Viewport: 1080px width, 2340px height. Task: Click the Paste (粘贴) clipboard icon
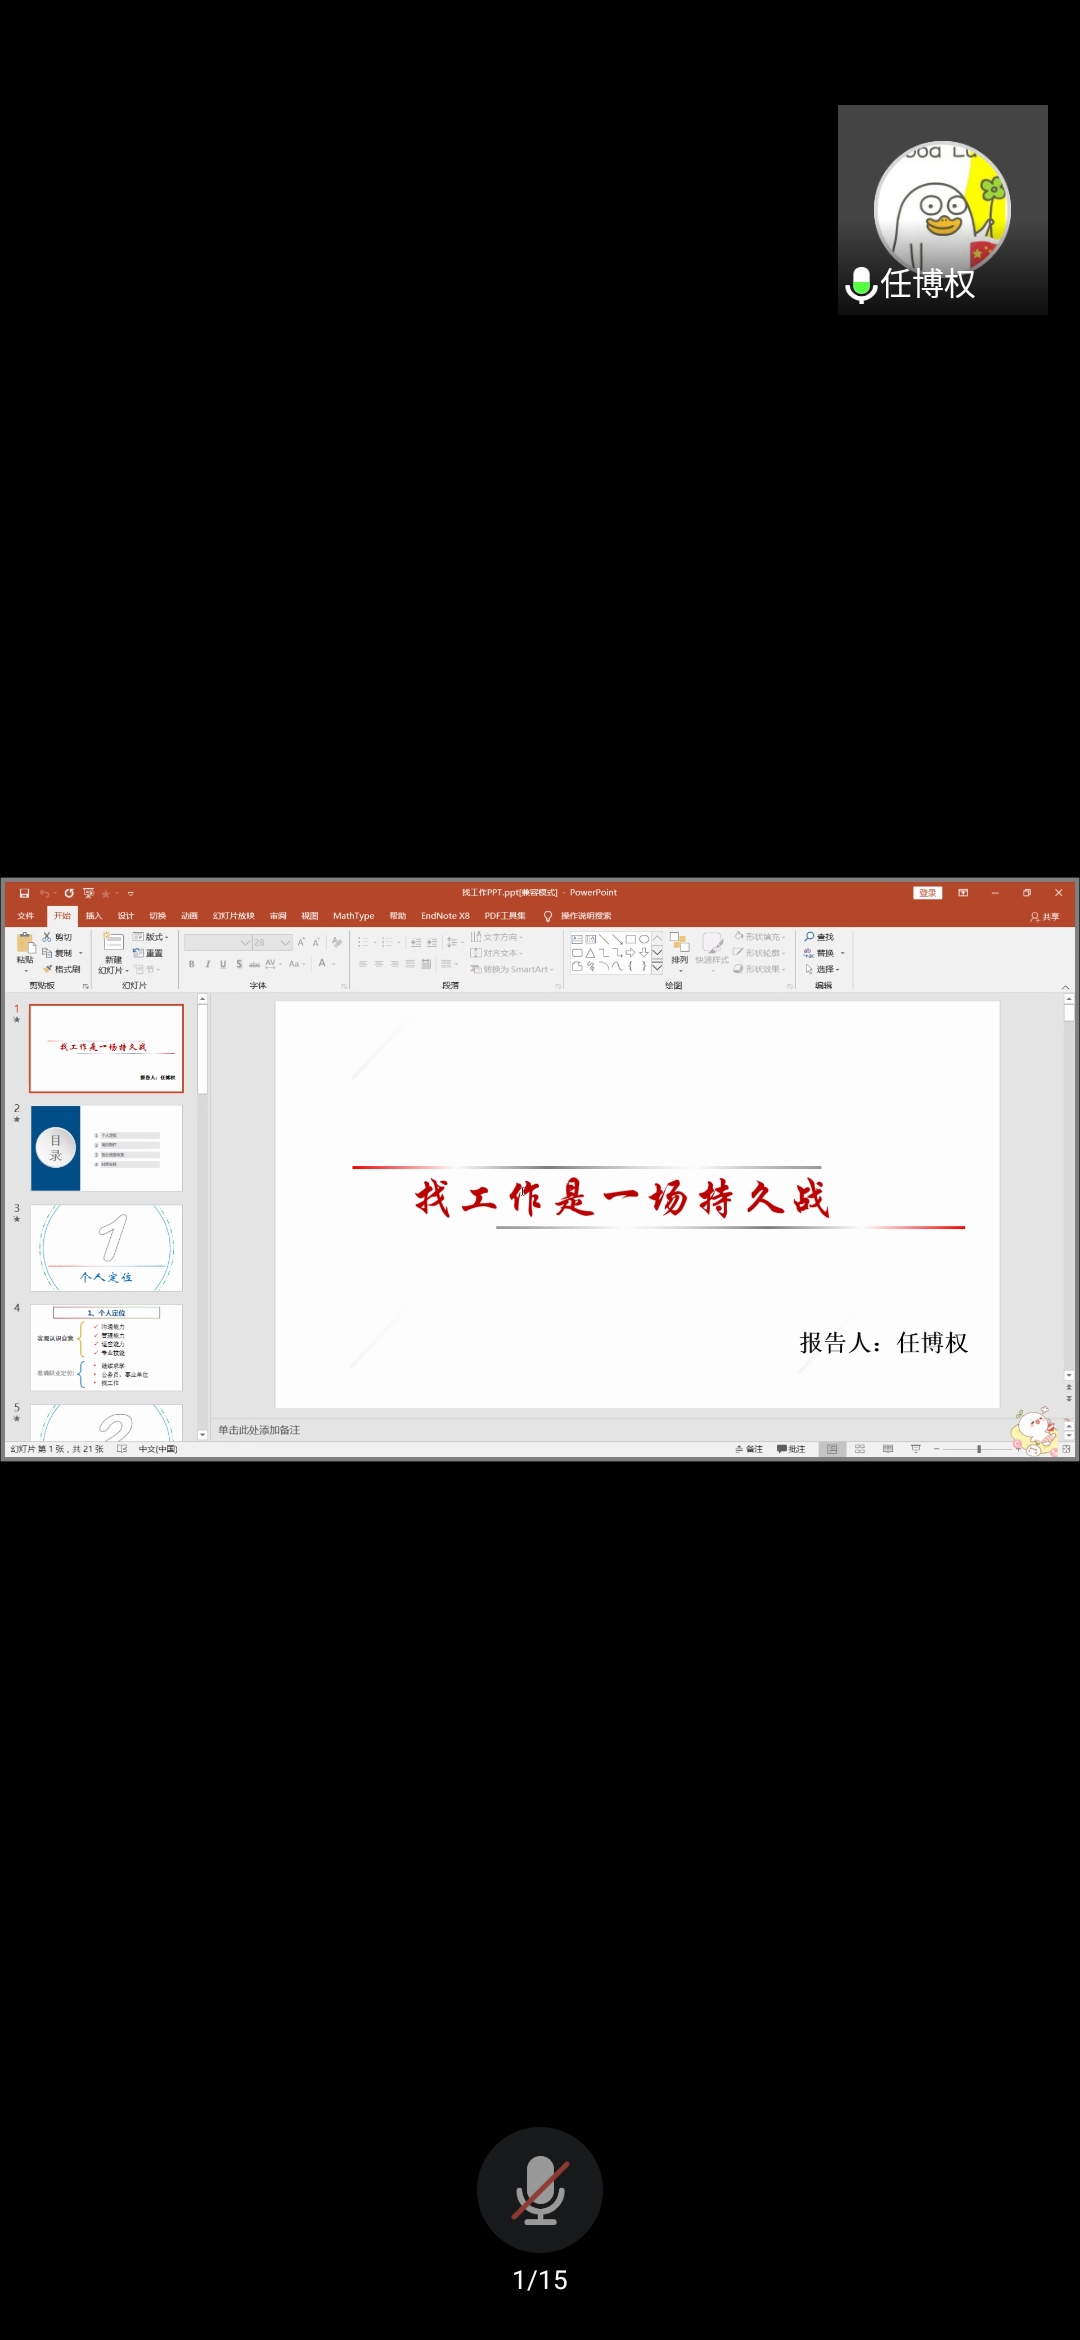25,943
